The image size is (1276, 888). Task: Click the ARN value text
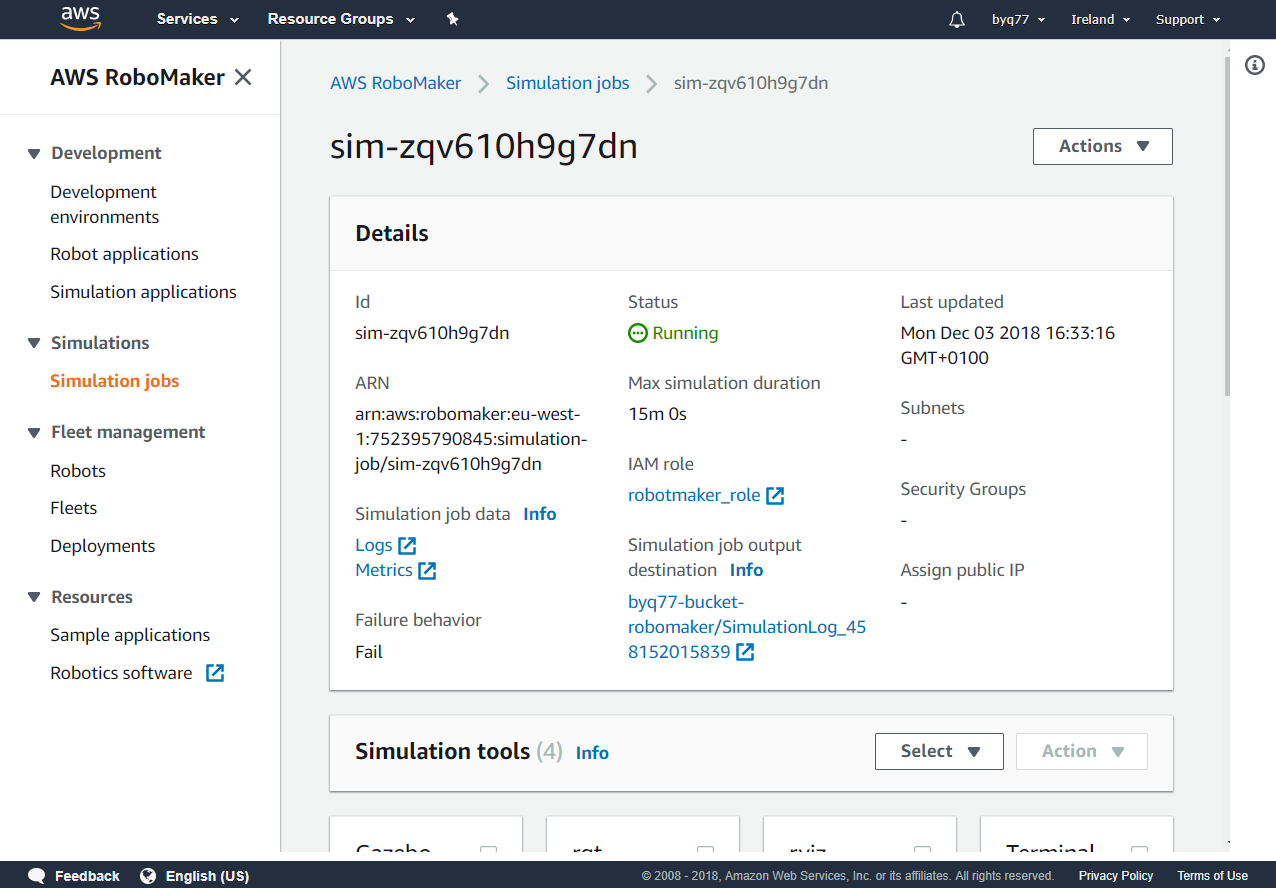(x=471, y=439)
